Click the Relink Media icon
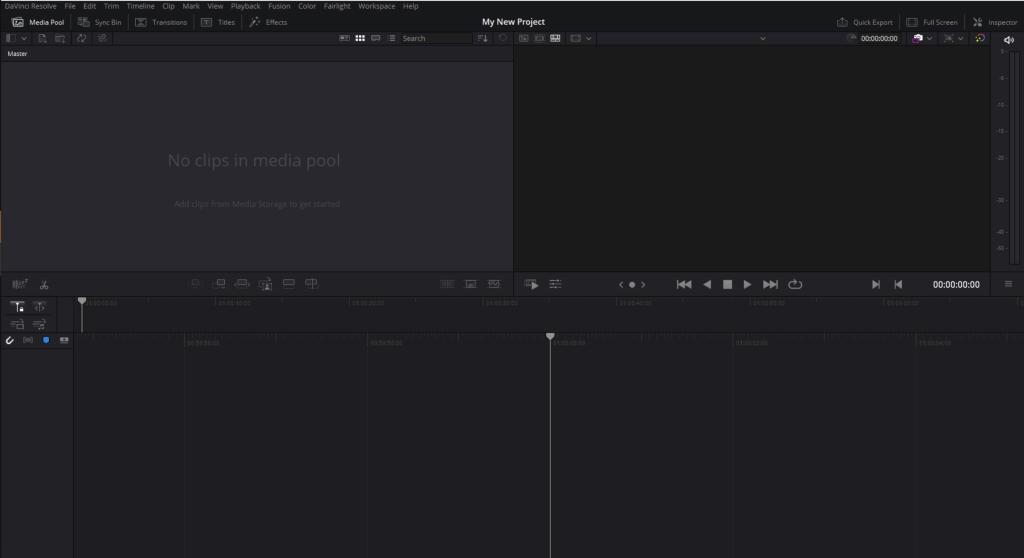Screen dimensions: 1024x558 coord(102,39)
